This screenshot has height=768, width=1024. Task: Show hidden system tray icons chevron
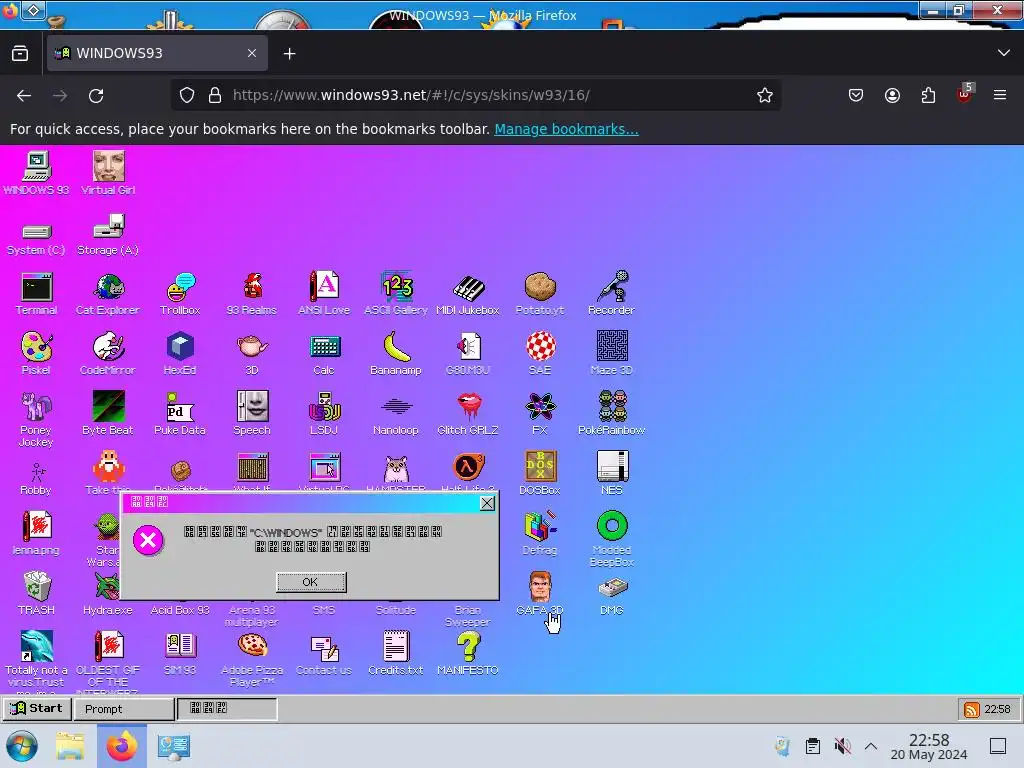point(871,746)
